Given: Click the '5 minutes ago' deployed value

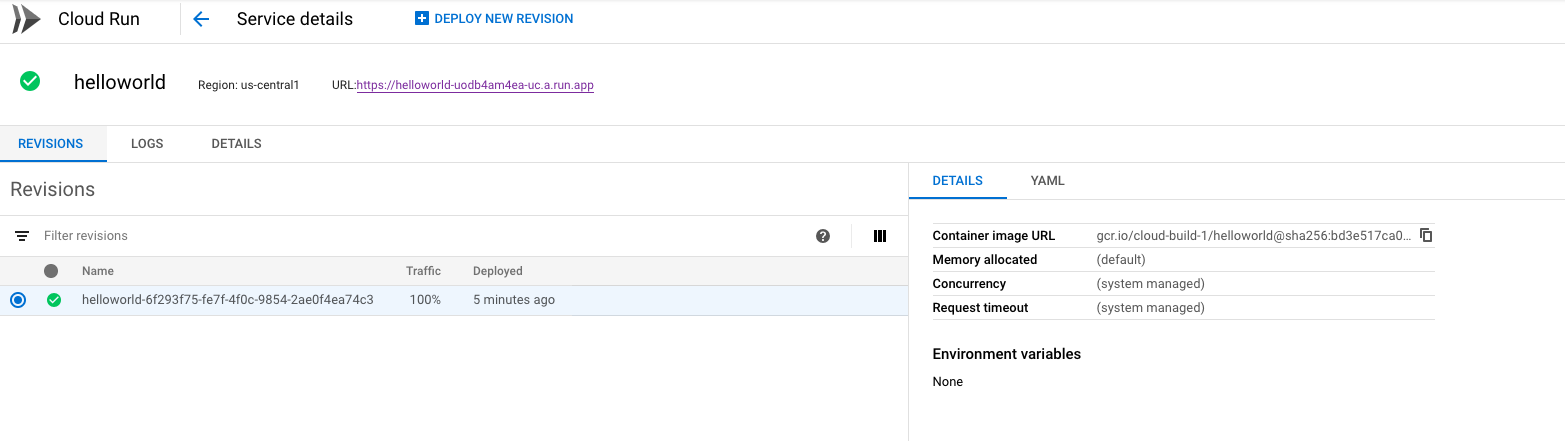Looking at the screenshot, I should [514, 300].
